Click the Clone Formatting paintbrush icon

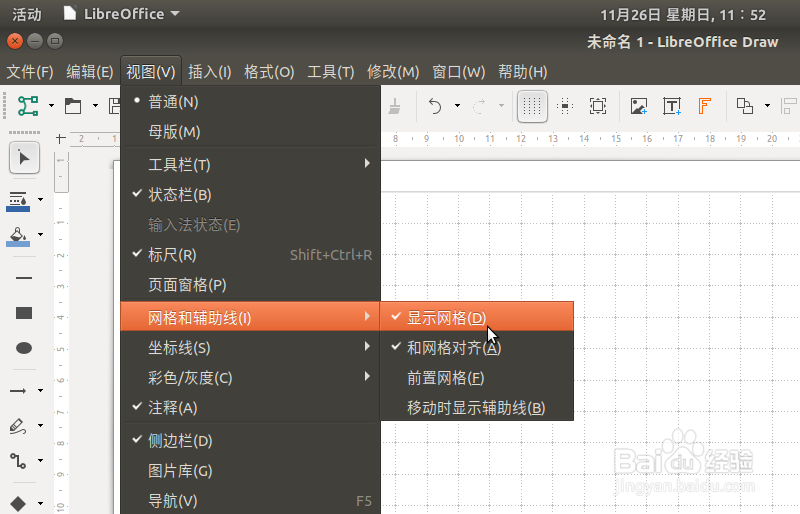pos(394,106)
